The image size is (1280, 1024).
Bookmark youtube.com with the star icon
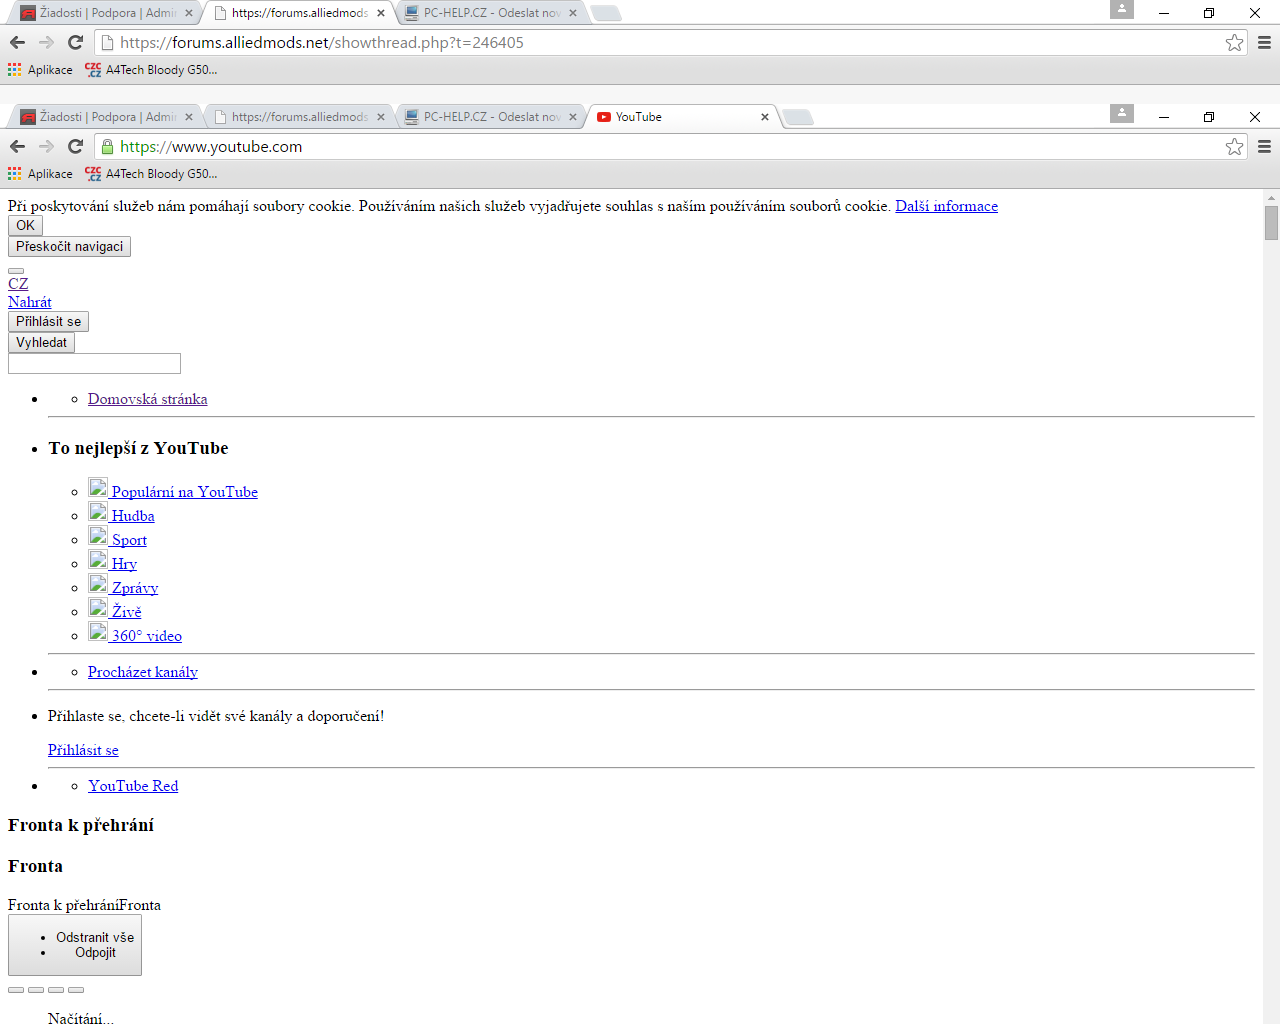1235,147
